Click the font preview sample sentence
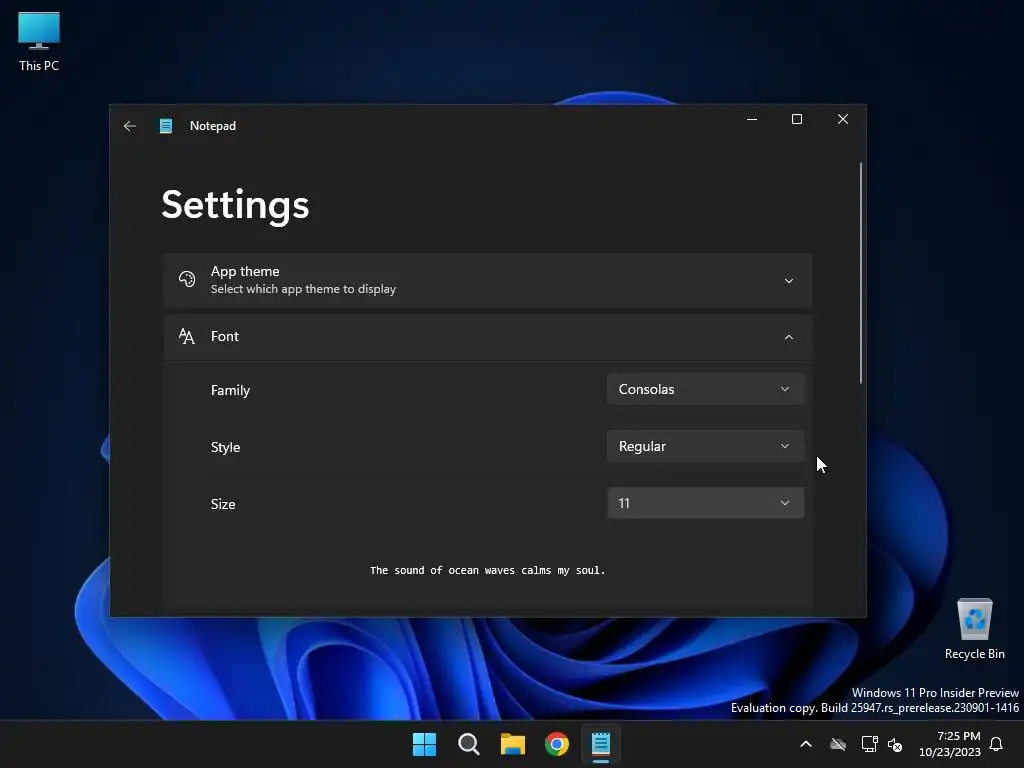1024x768 pixels. [x=487, y=570]
